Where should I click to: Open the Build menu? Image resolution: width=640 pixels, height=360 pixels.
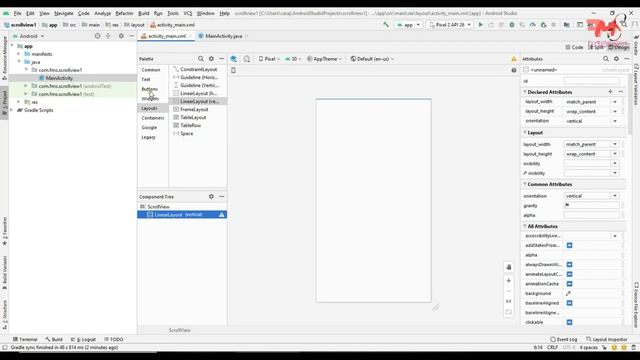click(x=144, y=13)
